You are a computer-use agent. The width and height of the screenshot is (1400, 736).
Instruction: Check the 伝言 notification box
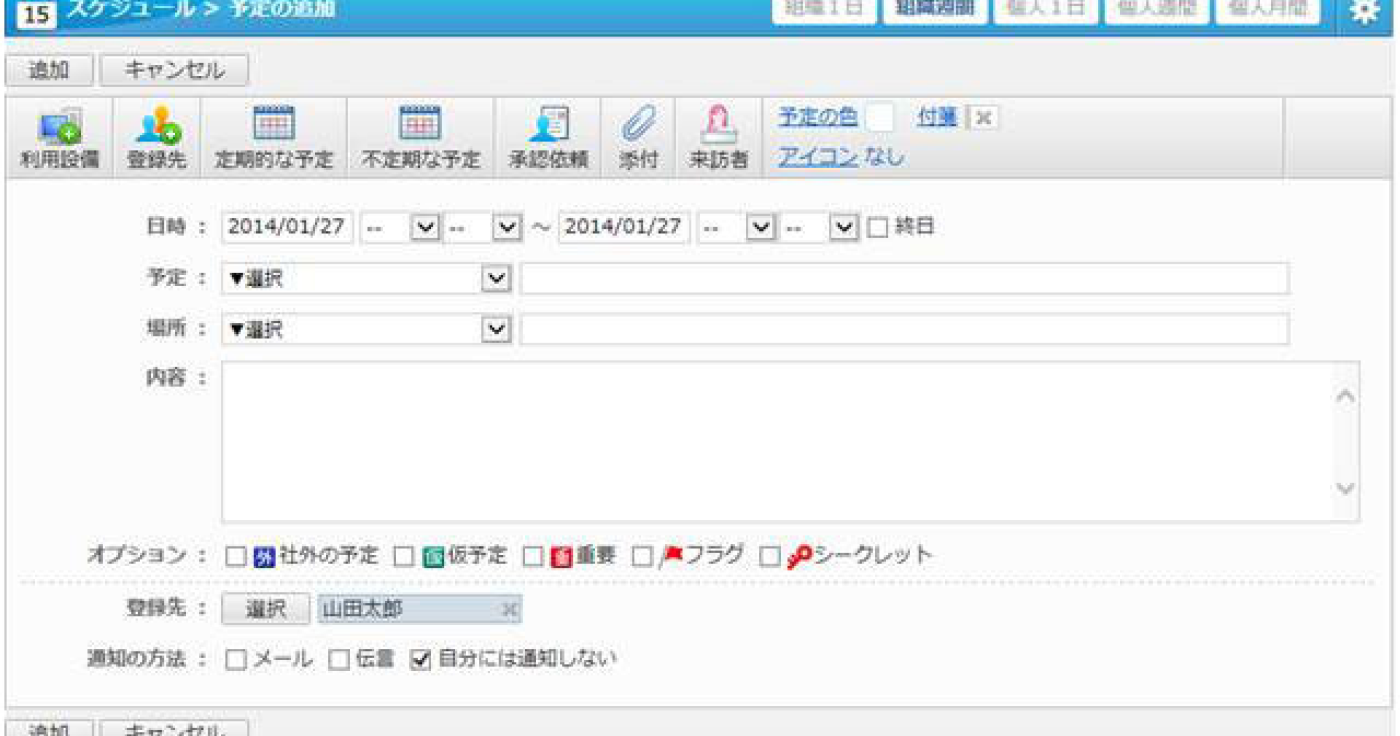tap(339, 659)
